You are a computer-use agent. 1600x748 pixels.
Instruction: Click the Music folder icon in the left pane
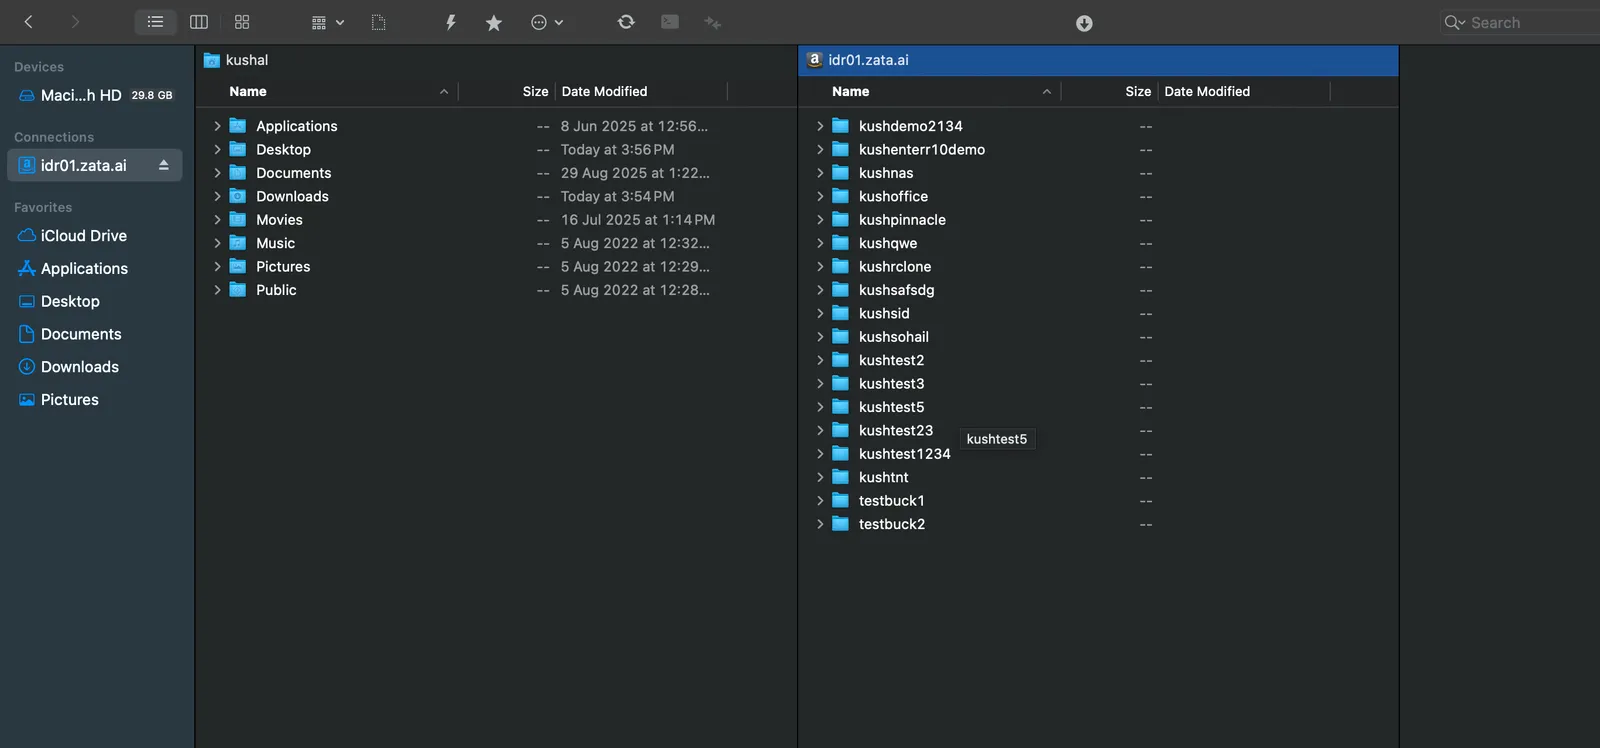238,243
